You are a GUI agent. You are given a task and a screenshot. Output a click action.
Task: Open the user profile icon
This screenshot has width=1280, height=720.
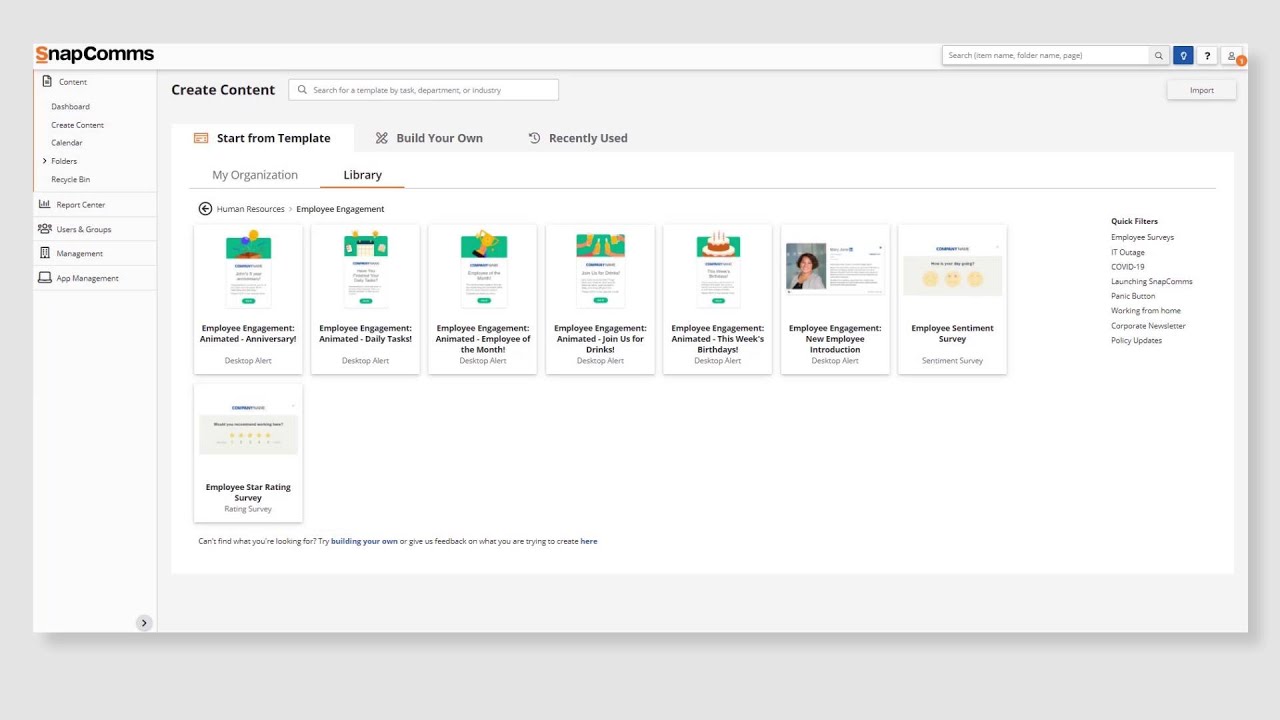[x=1232, y=56]
